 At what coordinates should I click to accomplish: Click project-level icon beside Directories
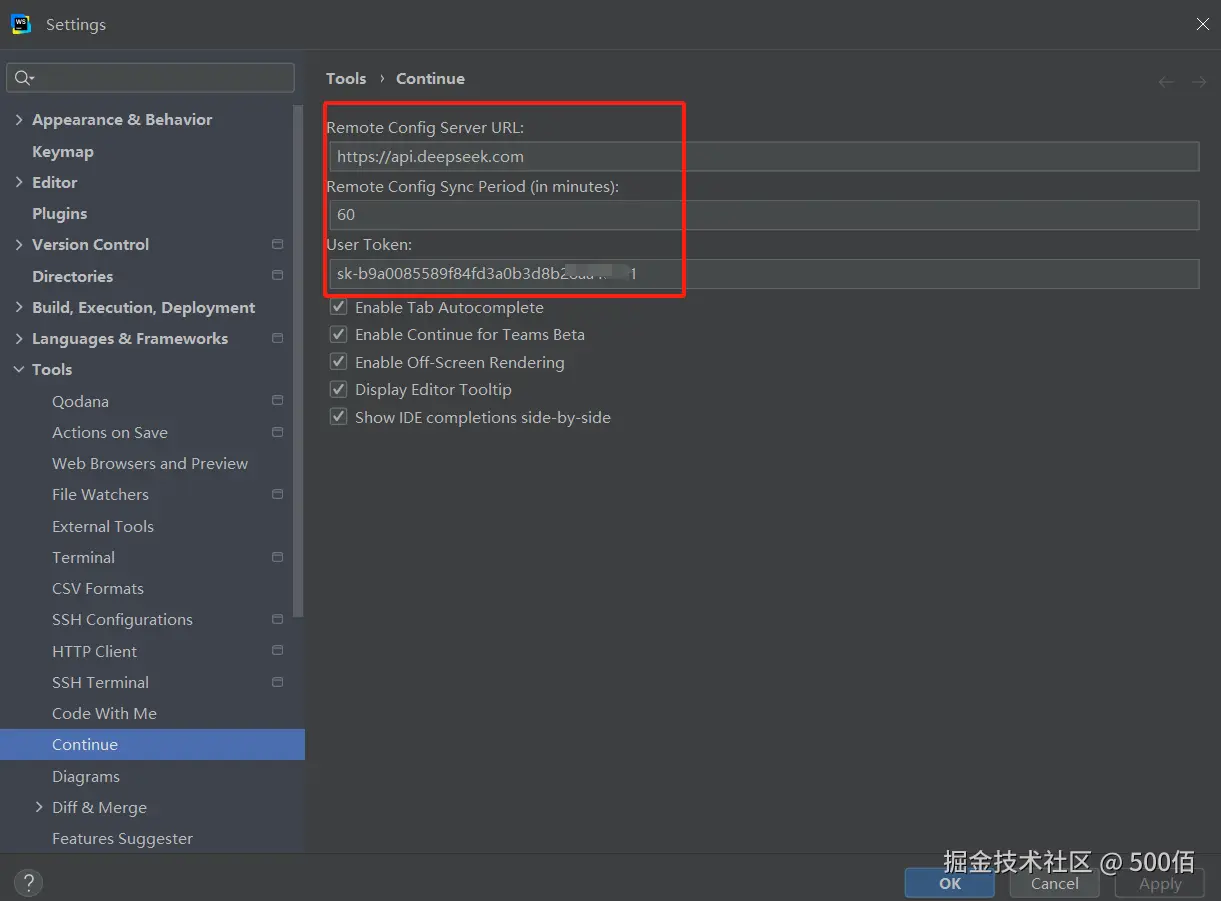pos(277,275)
